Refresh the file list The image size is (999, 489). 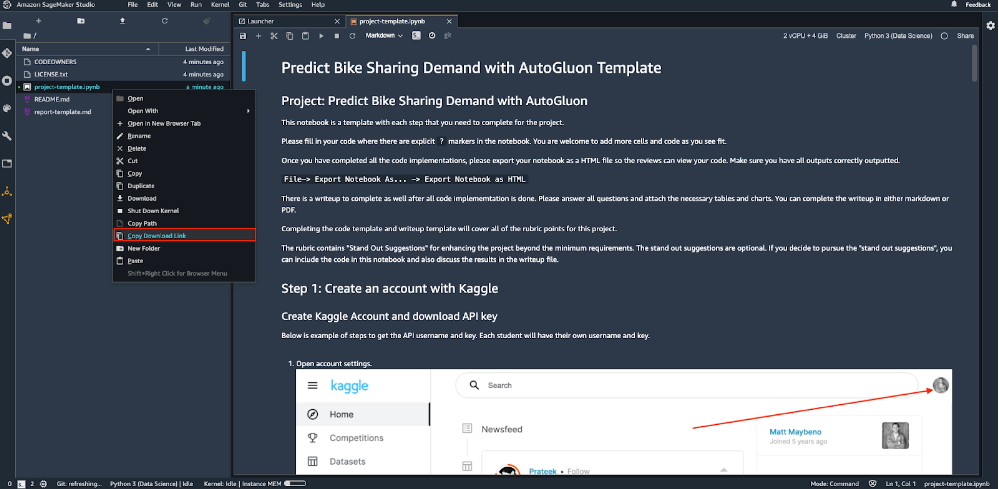coord(164,21)
